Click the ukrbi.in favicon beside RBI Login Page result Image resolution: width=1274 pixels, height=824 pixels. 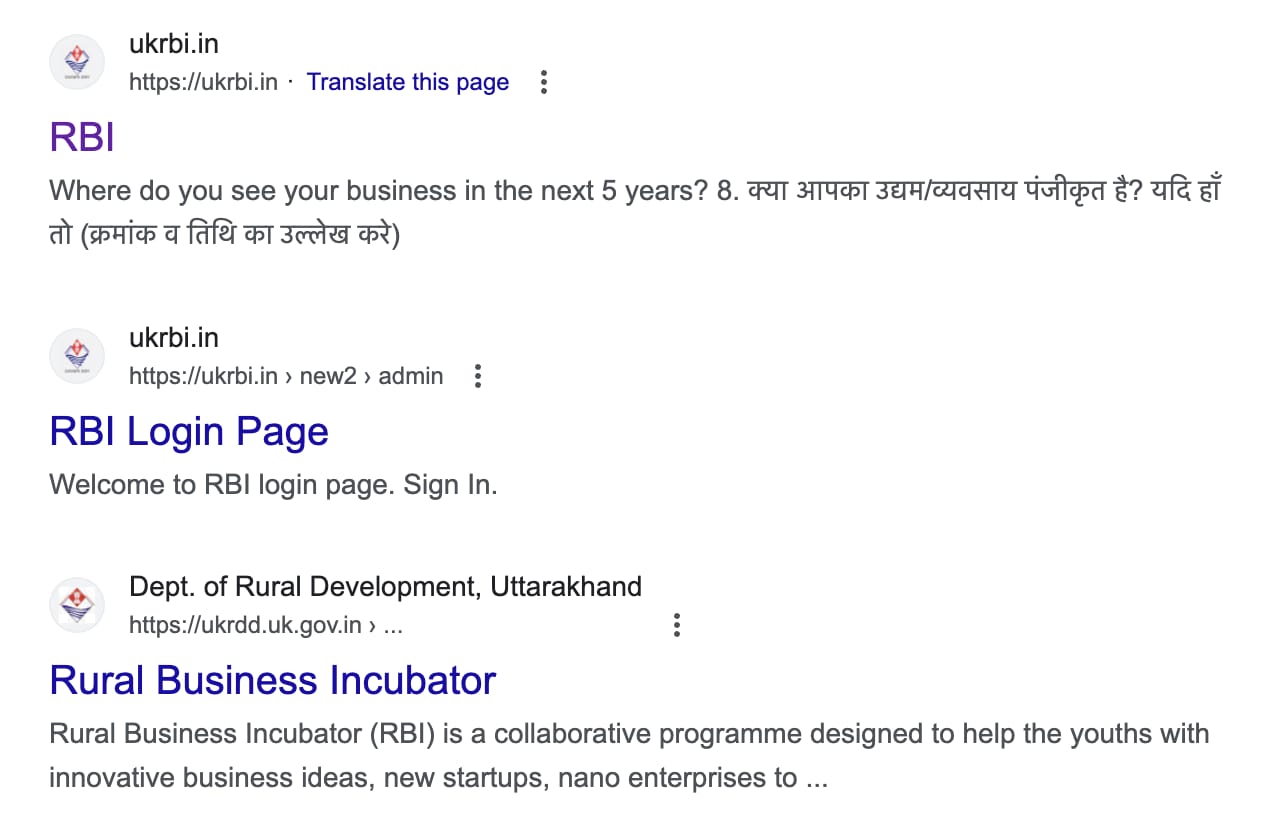pos(77,356)
